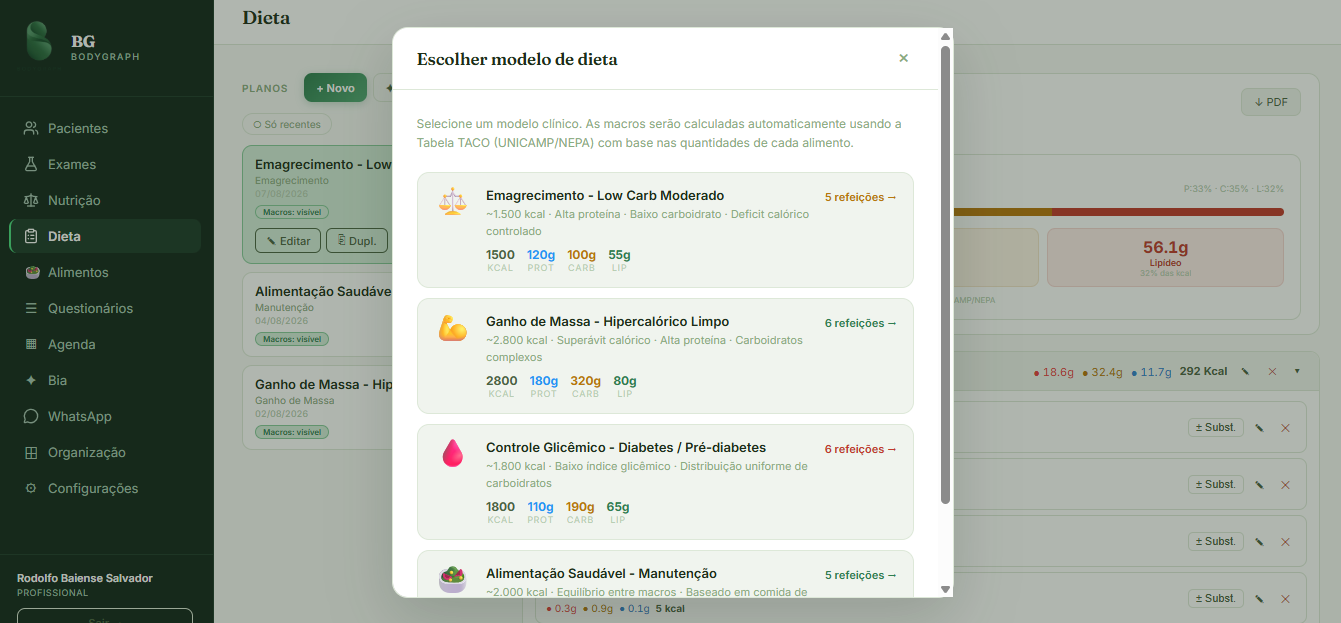Open the WhatsApp chat icon

31,416
